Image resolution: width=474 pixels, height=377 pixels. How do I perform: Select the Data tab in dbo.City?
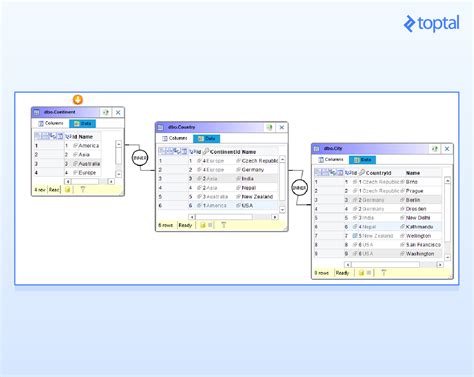362,160
